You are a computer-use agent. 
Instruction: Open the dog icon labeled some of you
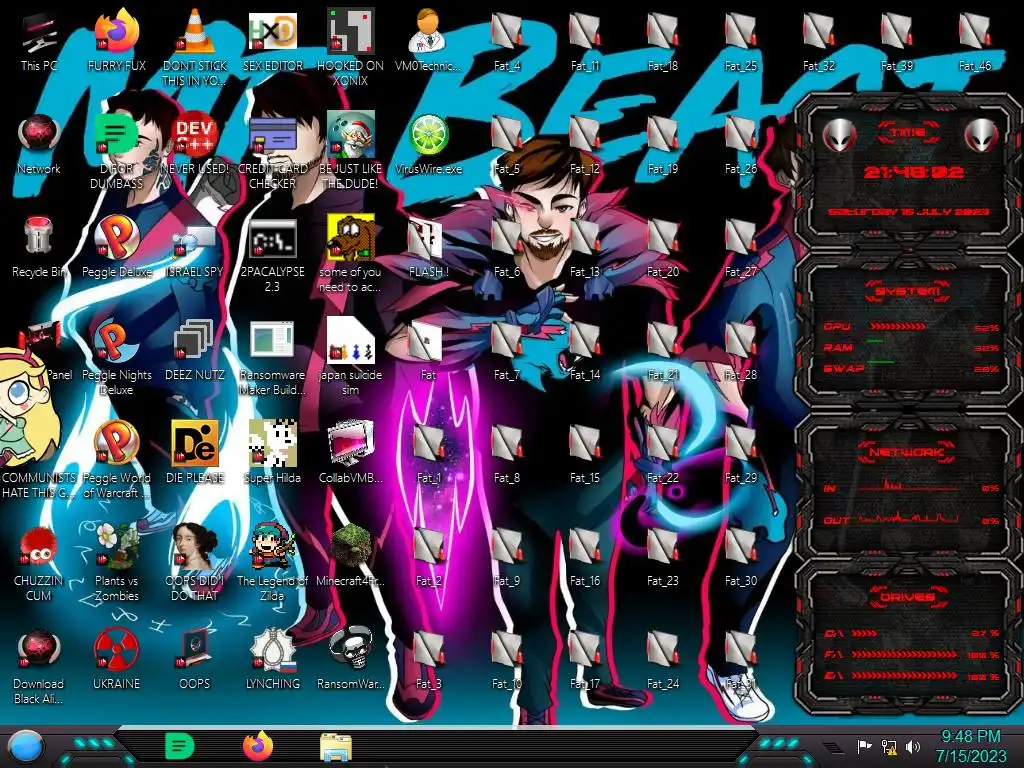[350, 237]
